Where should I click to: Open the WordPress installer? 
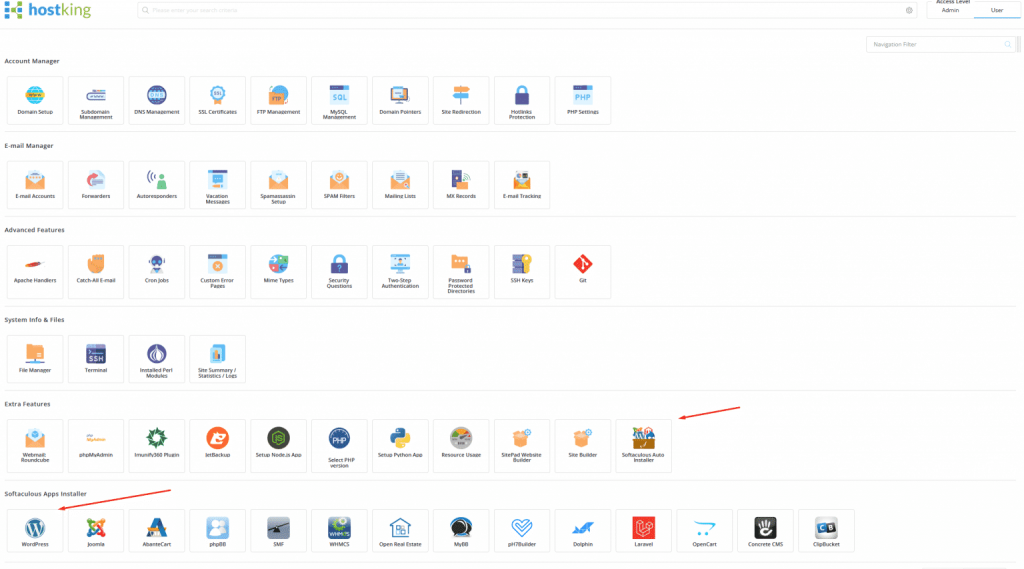tap(35, 532)
